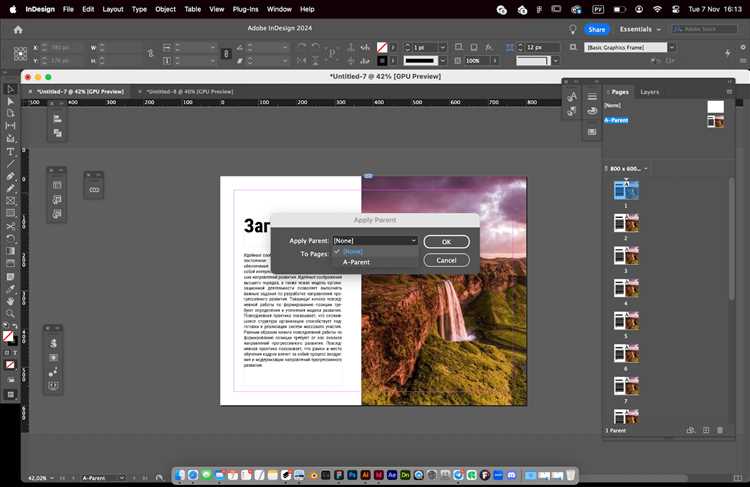This screenshot has width=750, height=487.
Task: Open the Apply Parent dropdown
Action: pyautogui.click(x=375, y=241)
